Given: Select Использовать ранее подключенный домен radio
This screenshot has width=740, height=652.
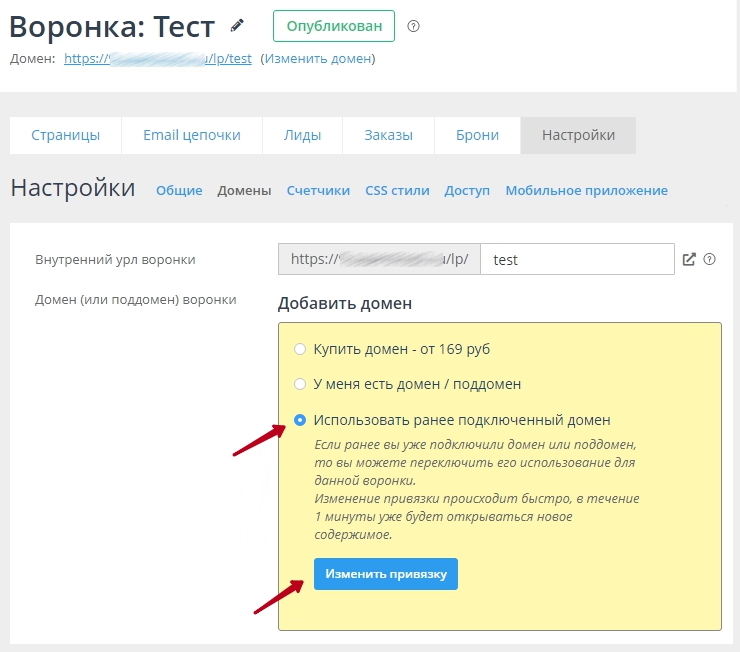Looking at the screenshot, I should click(x=300, y=420).
